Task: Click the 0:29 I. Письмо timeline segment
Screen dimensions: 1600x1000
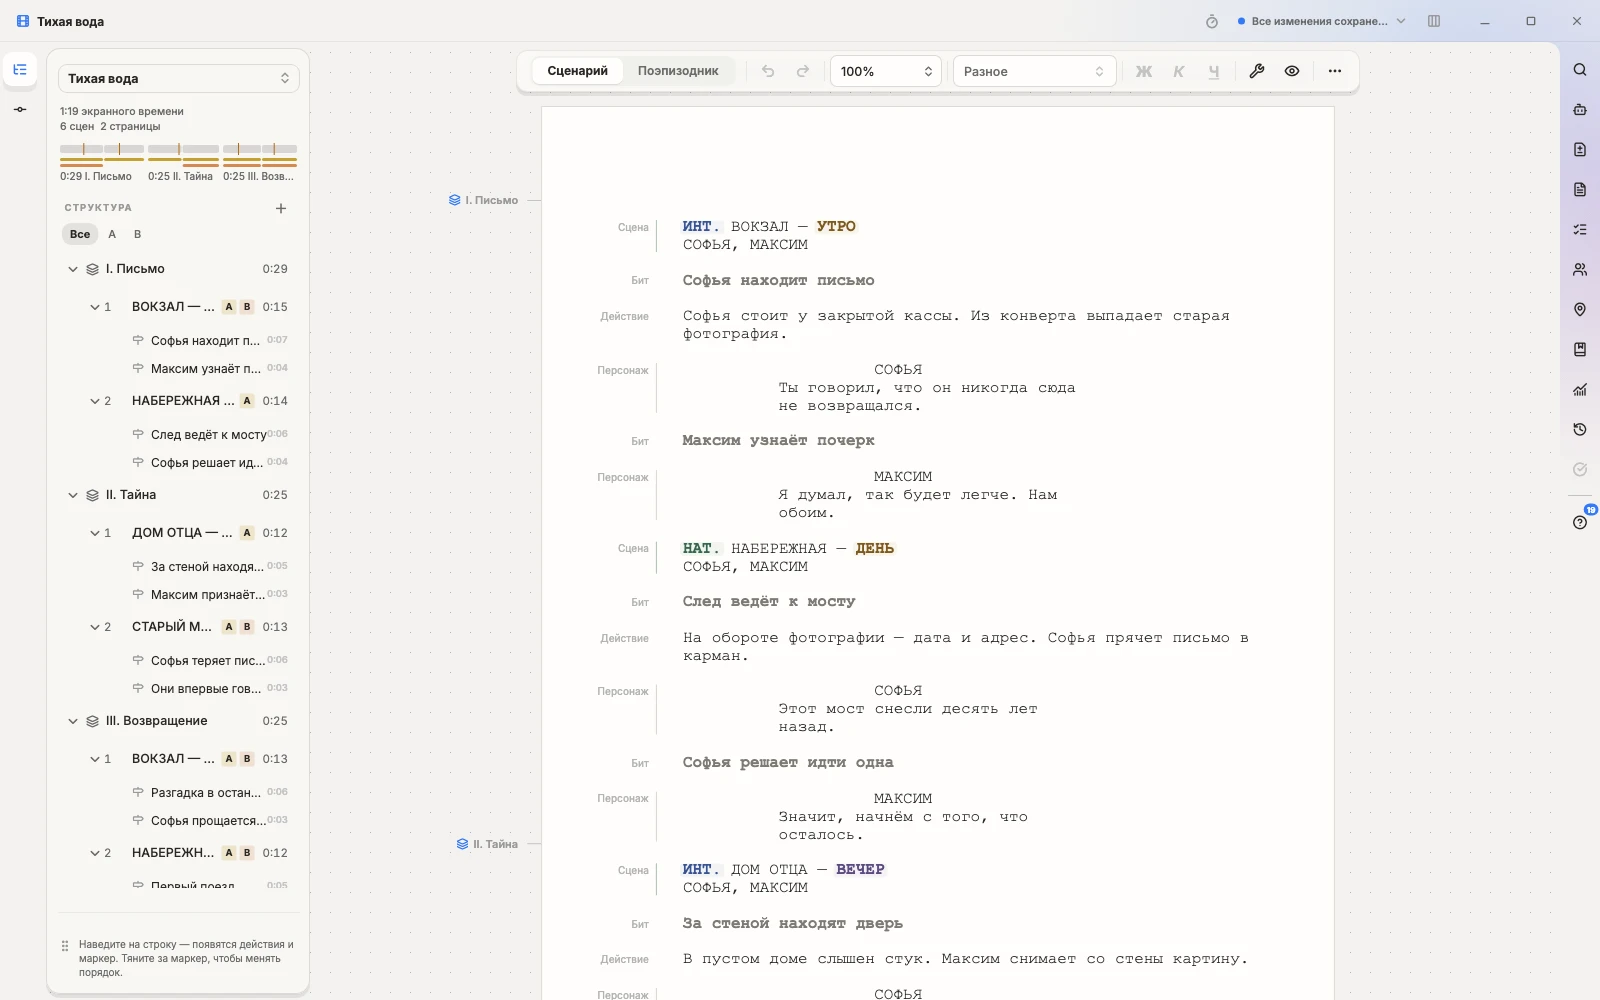Action: pos(101,163)
